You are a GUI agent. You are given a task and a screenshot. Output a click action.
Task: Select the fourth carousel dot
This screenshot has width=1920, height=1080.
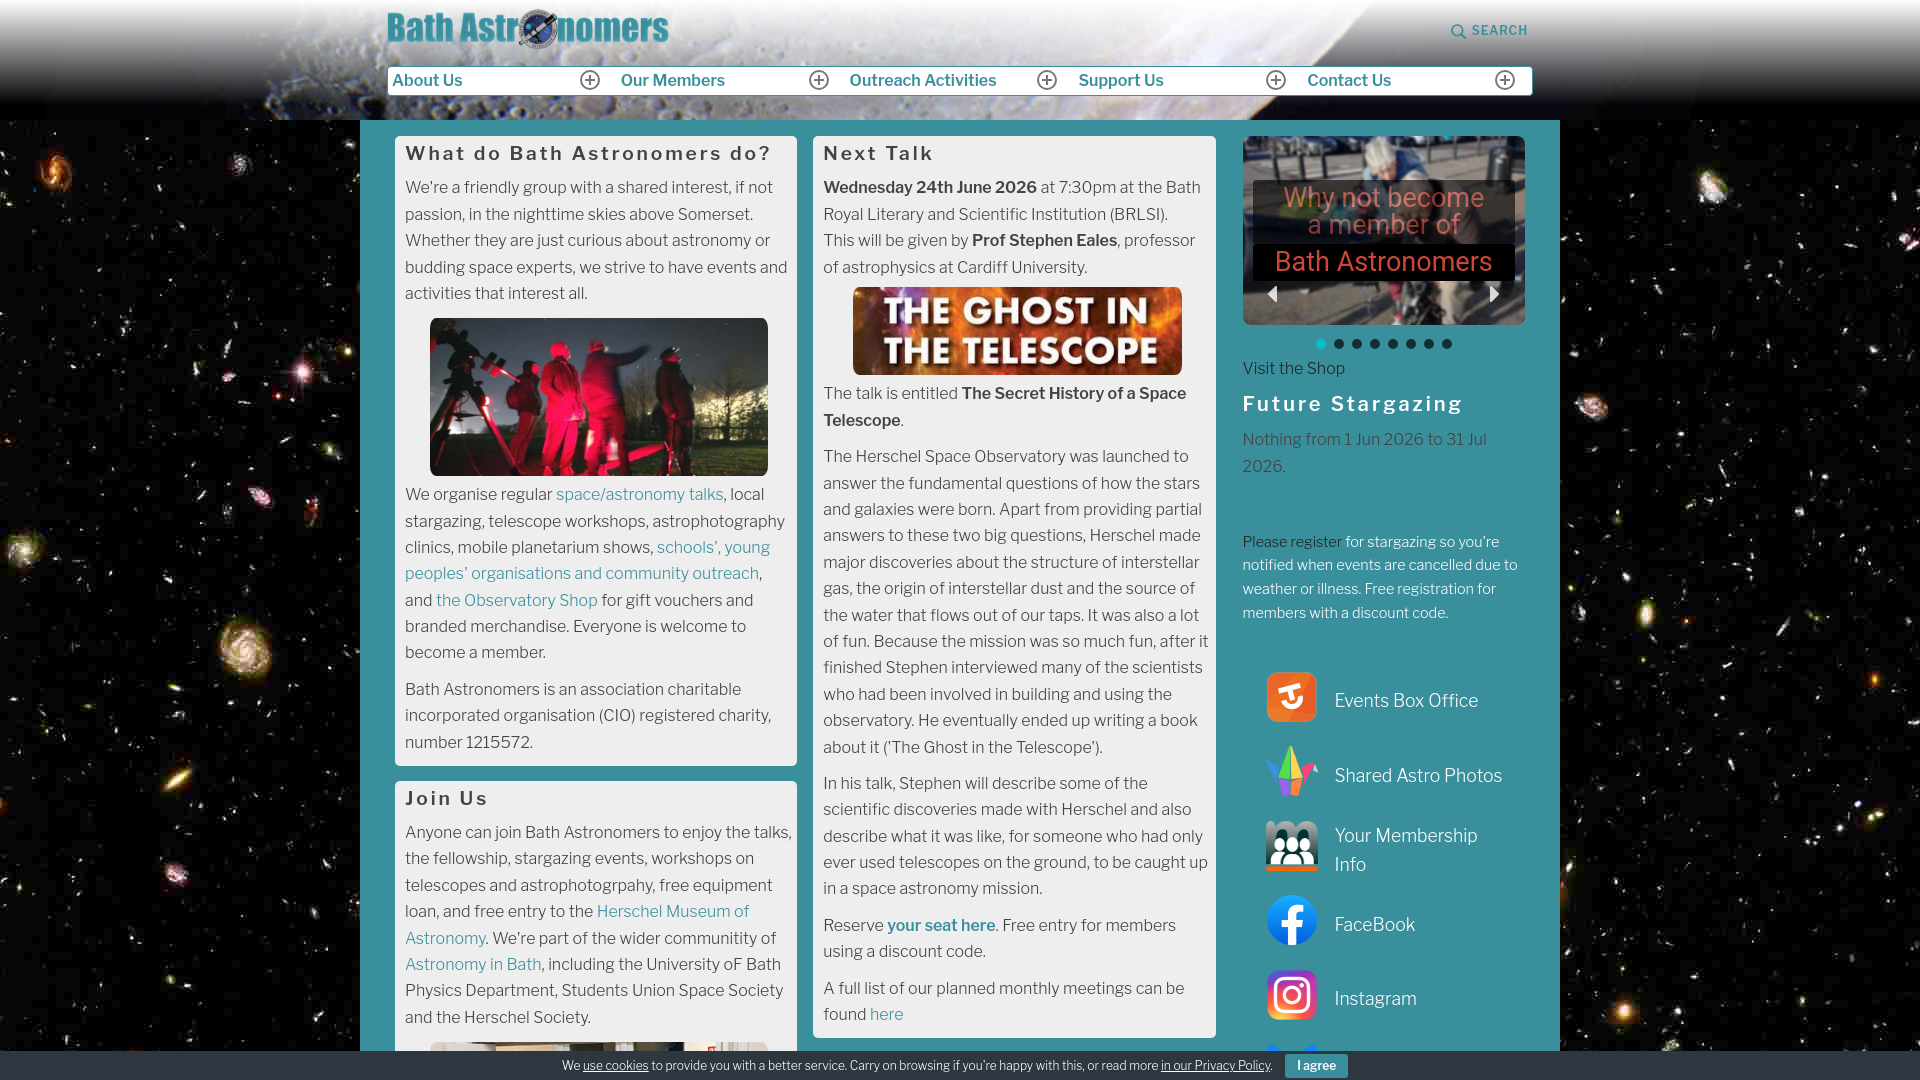1375,344
